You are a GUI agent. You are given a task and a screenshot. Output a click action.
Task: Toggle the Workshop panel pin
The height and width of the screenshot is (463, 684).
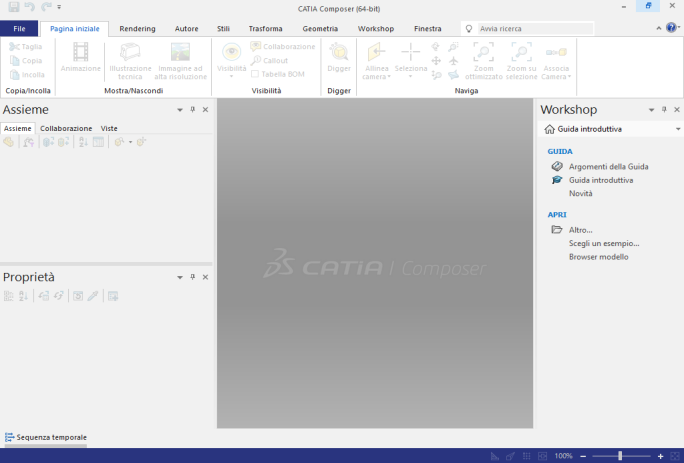tap(664, 110)
